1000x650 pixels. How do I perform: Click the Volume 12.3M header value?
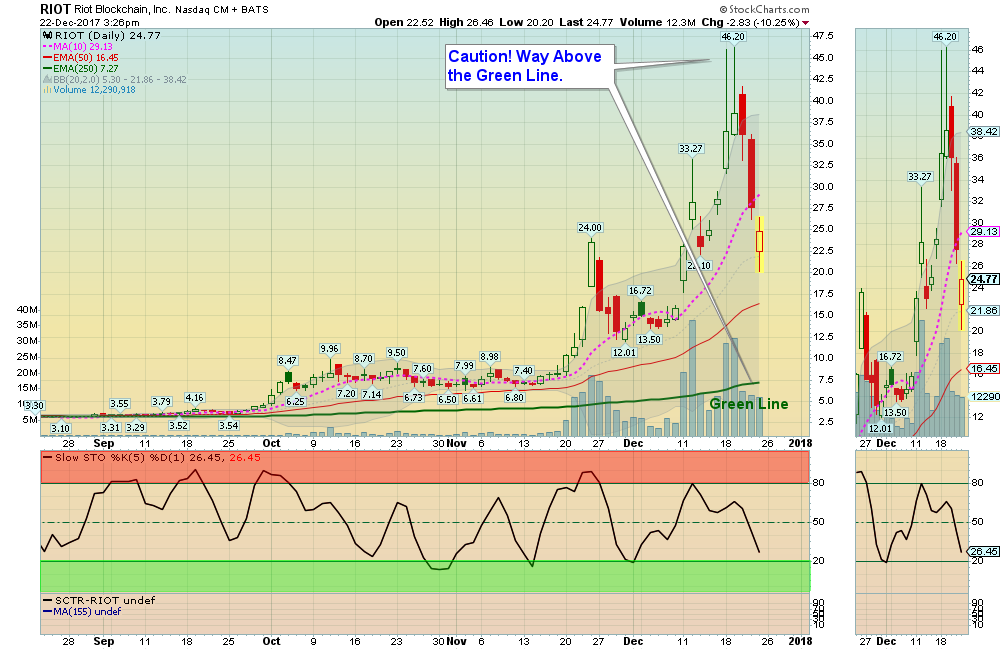pos(658,22)
